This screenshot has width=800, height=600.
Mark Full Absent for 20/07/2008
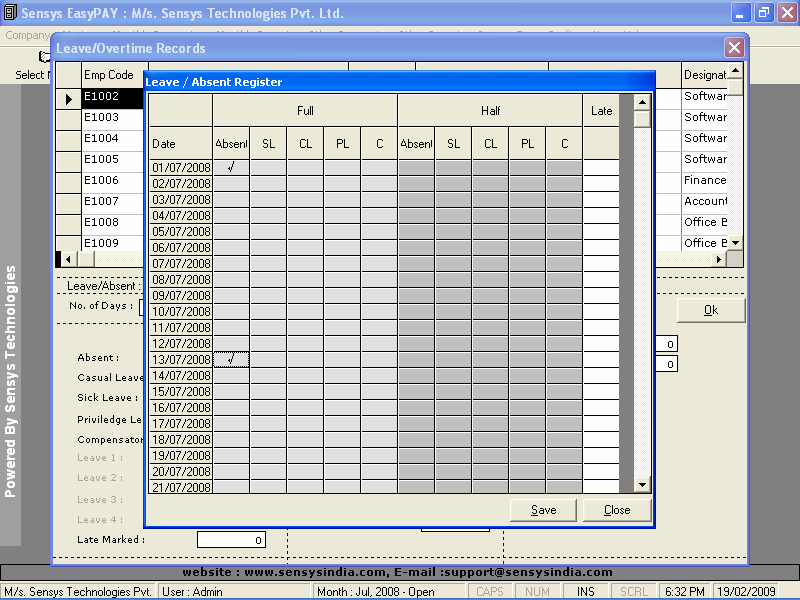(231, 471)
